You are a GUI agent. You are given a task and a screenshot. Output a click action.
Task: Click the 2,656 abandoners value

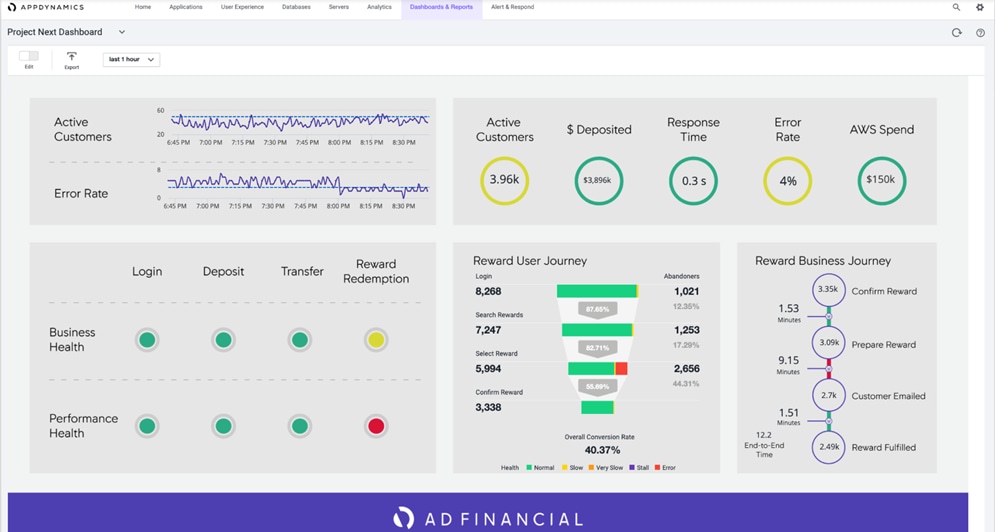tap(687, 369)
